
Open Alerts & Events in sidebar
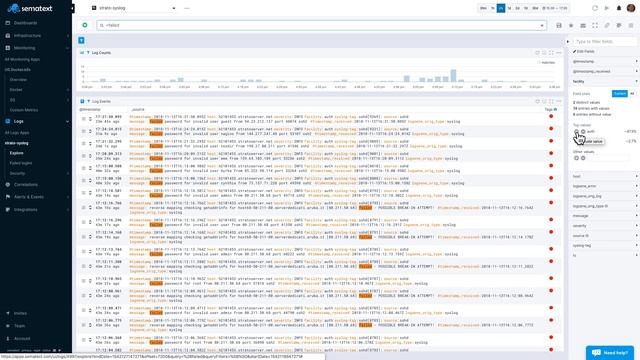click(x=29, y=197)
